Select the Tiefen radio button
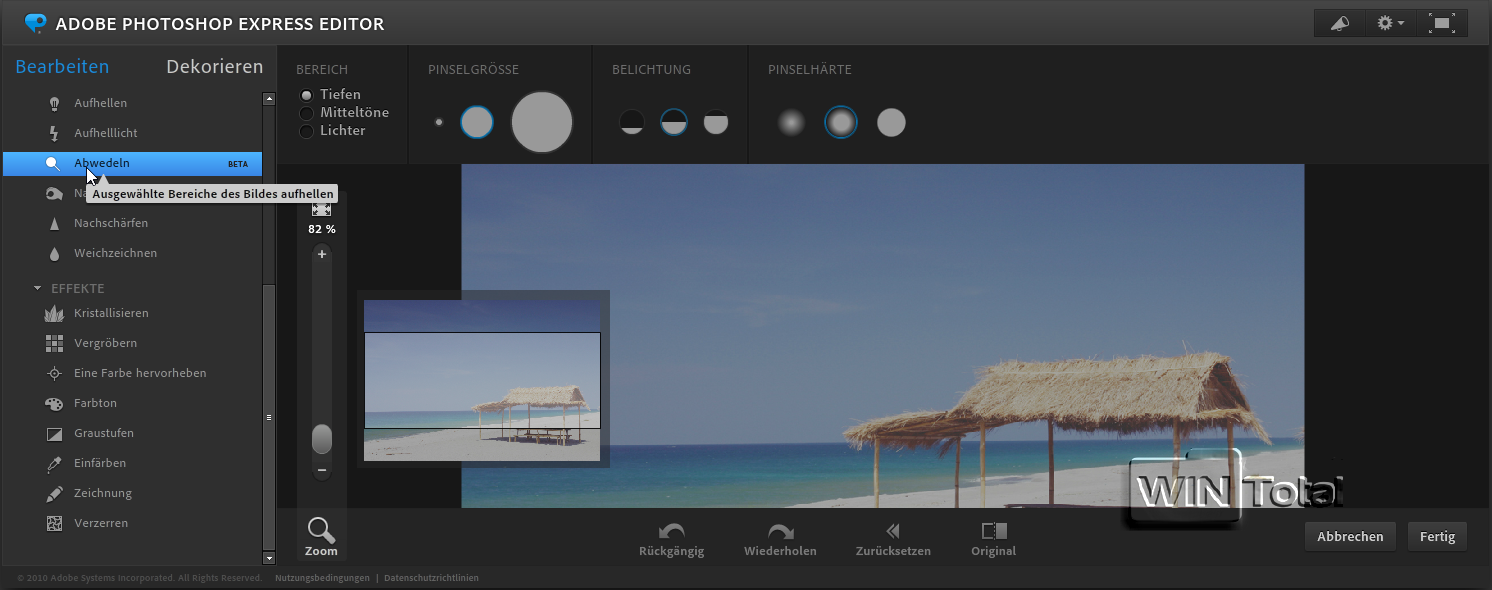Viewport: 1492px width, 590px height. coord(307,95)
